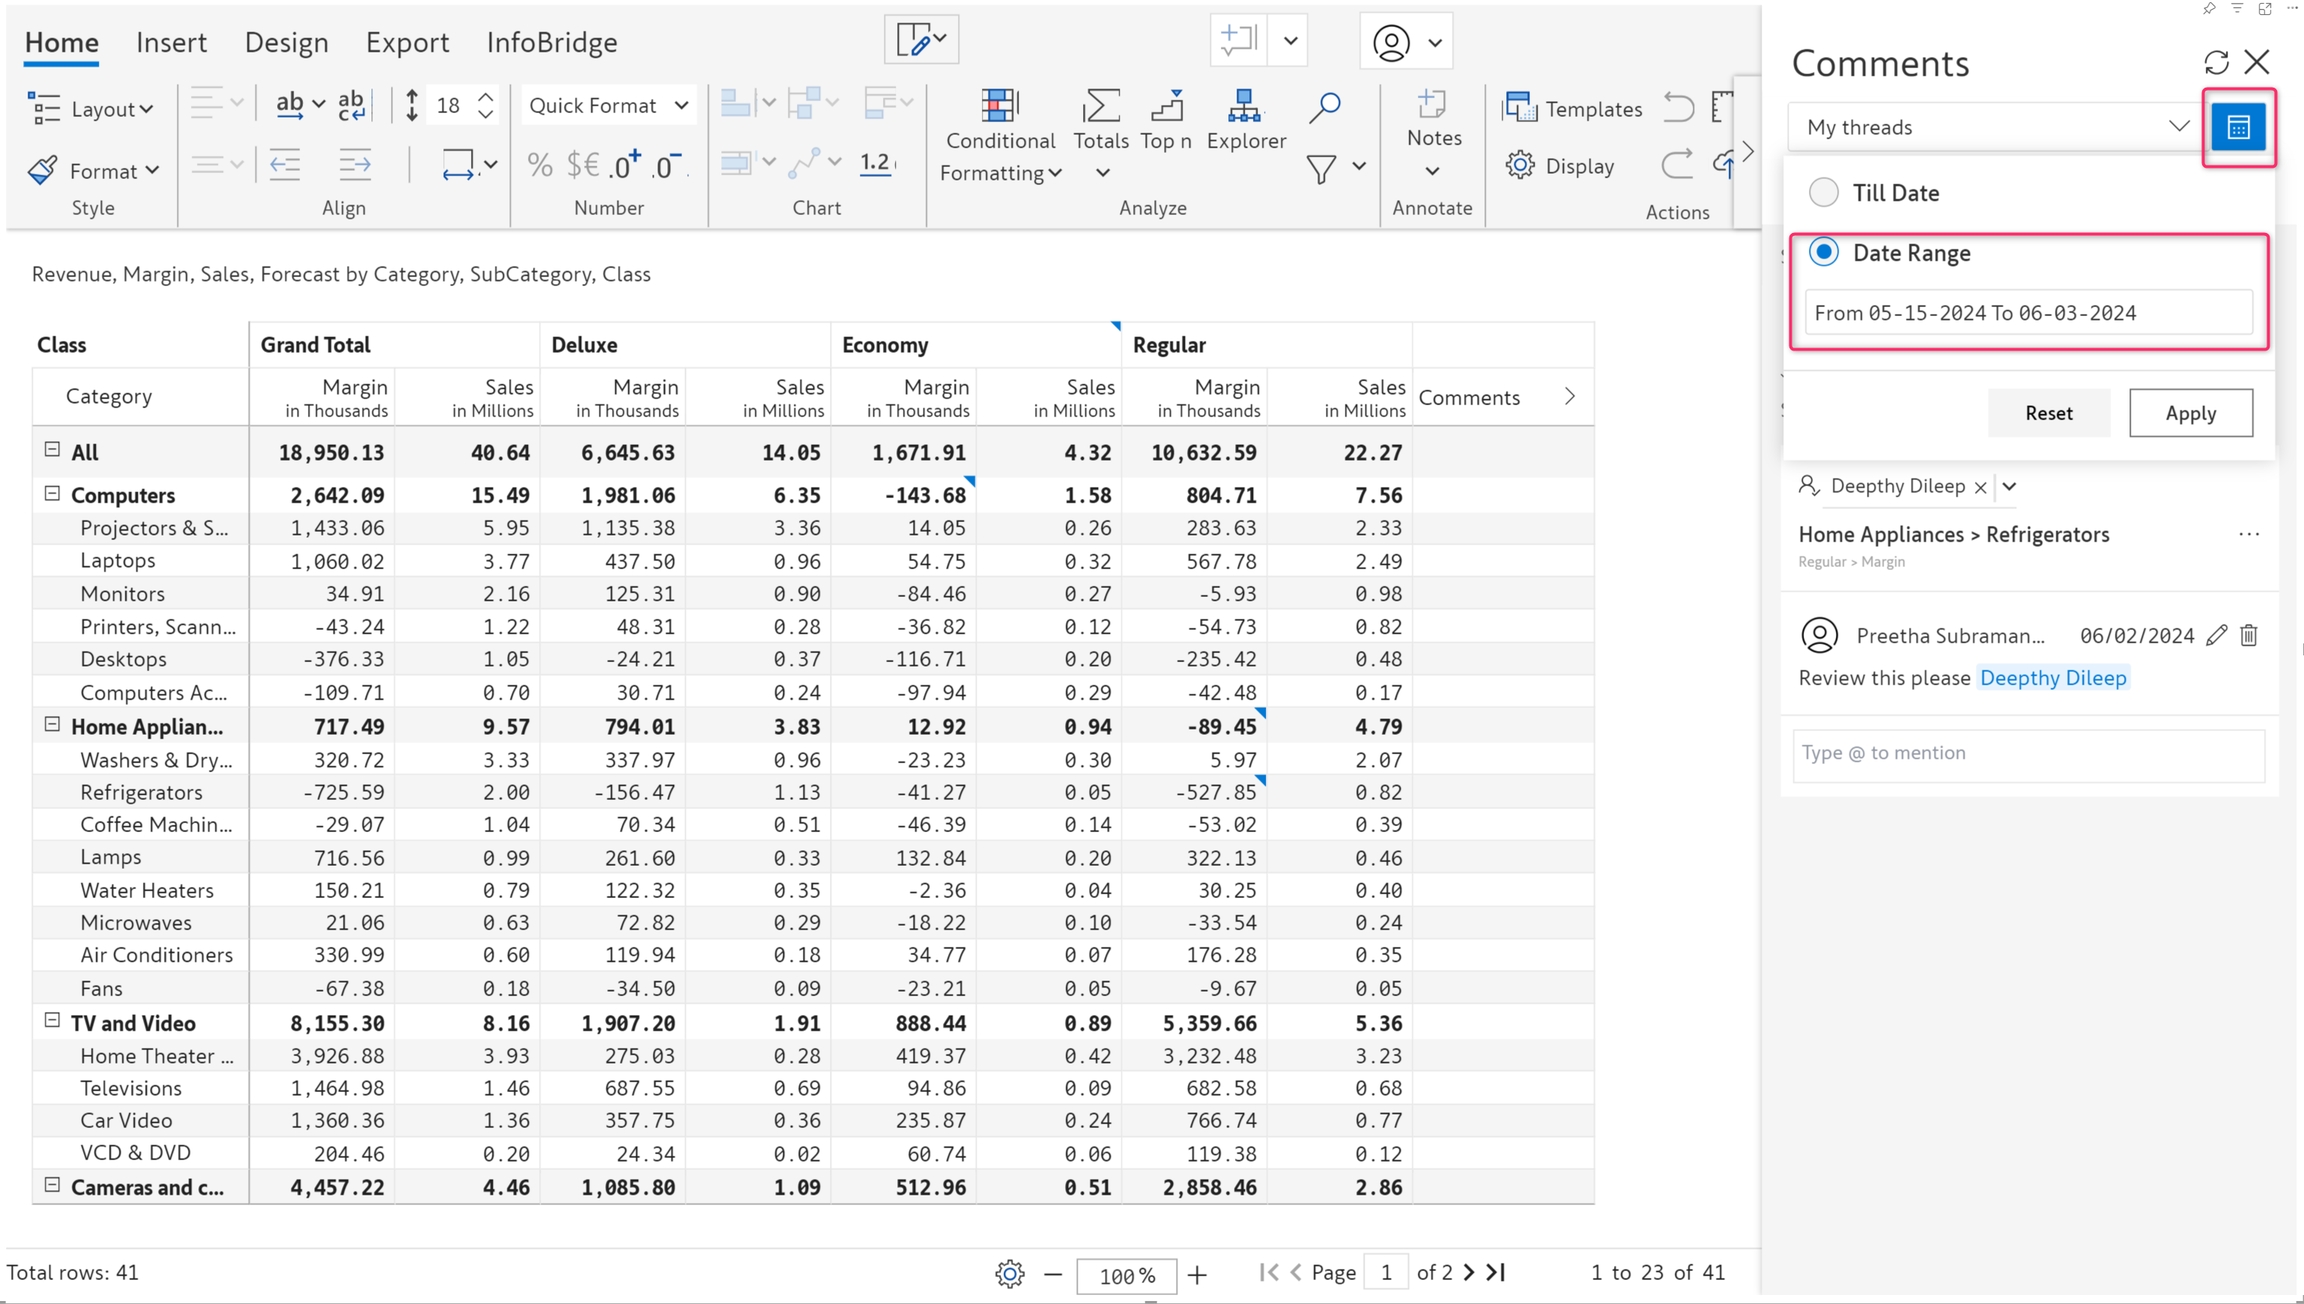
Task: Click the Type @ to mention field
Action: point(2027,753)
